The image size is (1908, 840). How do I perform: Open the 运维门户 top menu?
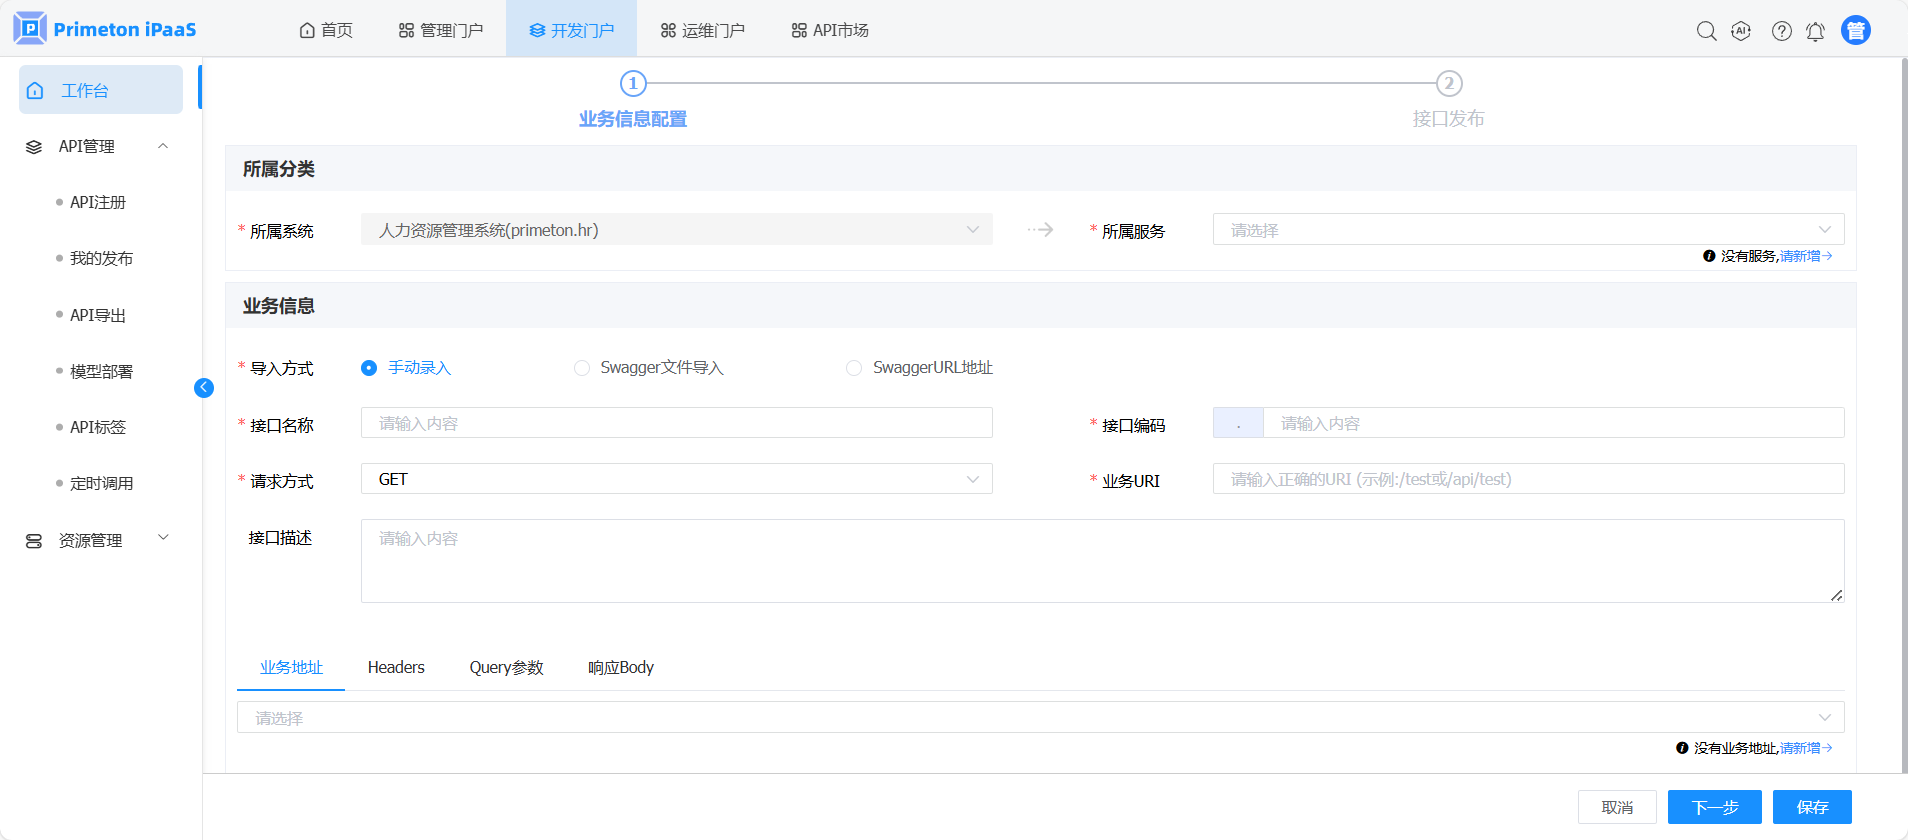pyautogui.click(x=703, y=31)
